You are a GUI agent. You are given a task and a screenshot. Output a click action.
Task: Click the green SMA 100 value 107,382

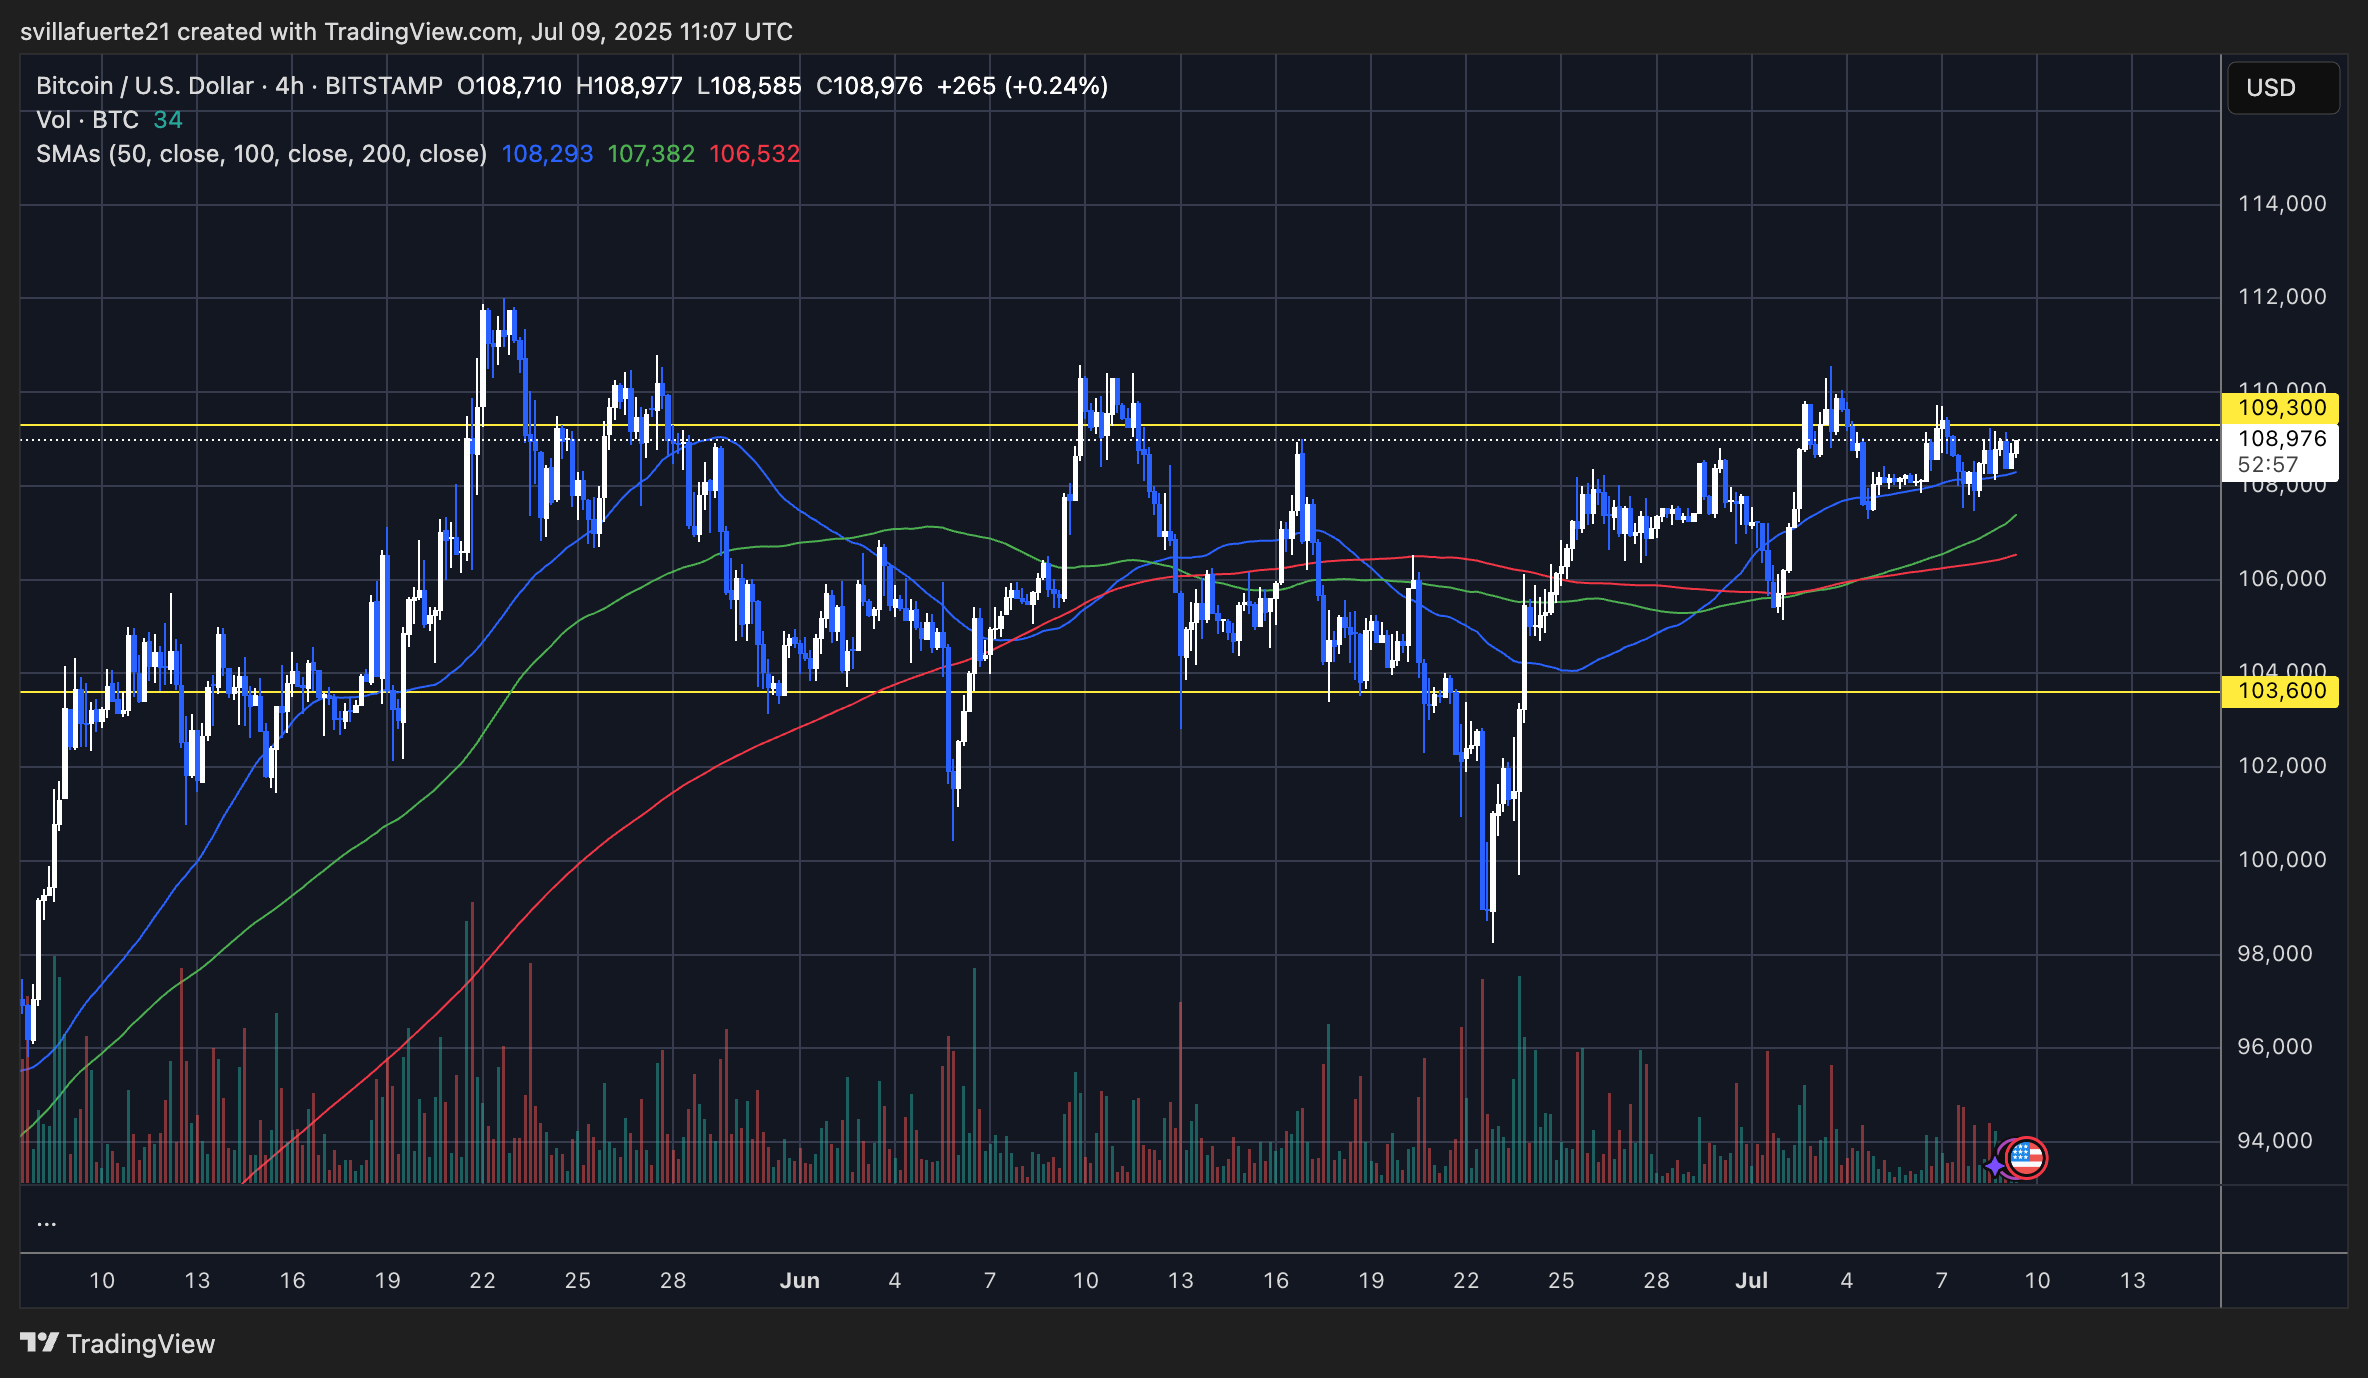point(651,154)
